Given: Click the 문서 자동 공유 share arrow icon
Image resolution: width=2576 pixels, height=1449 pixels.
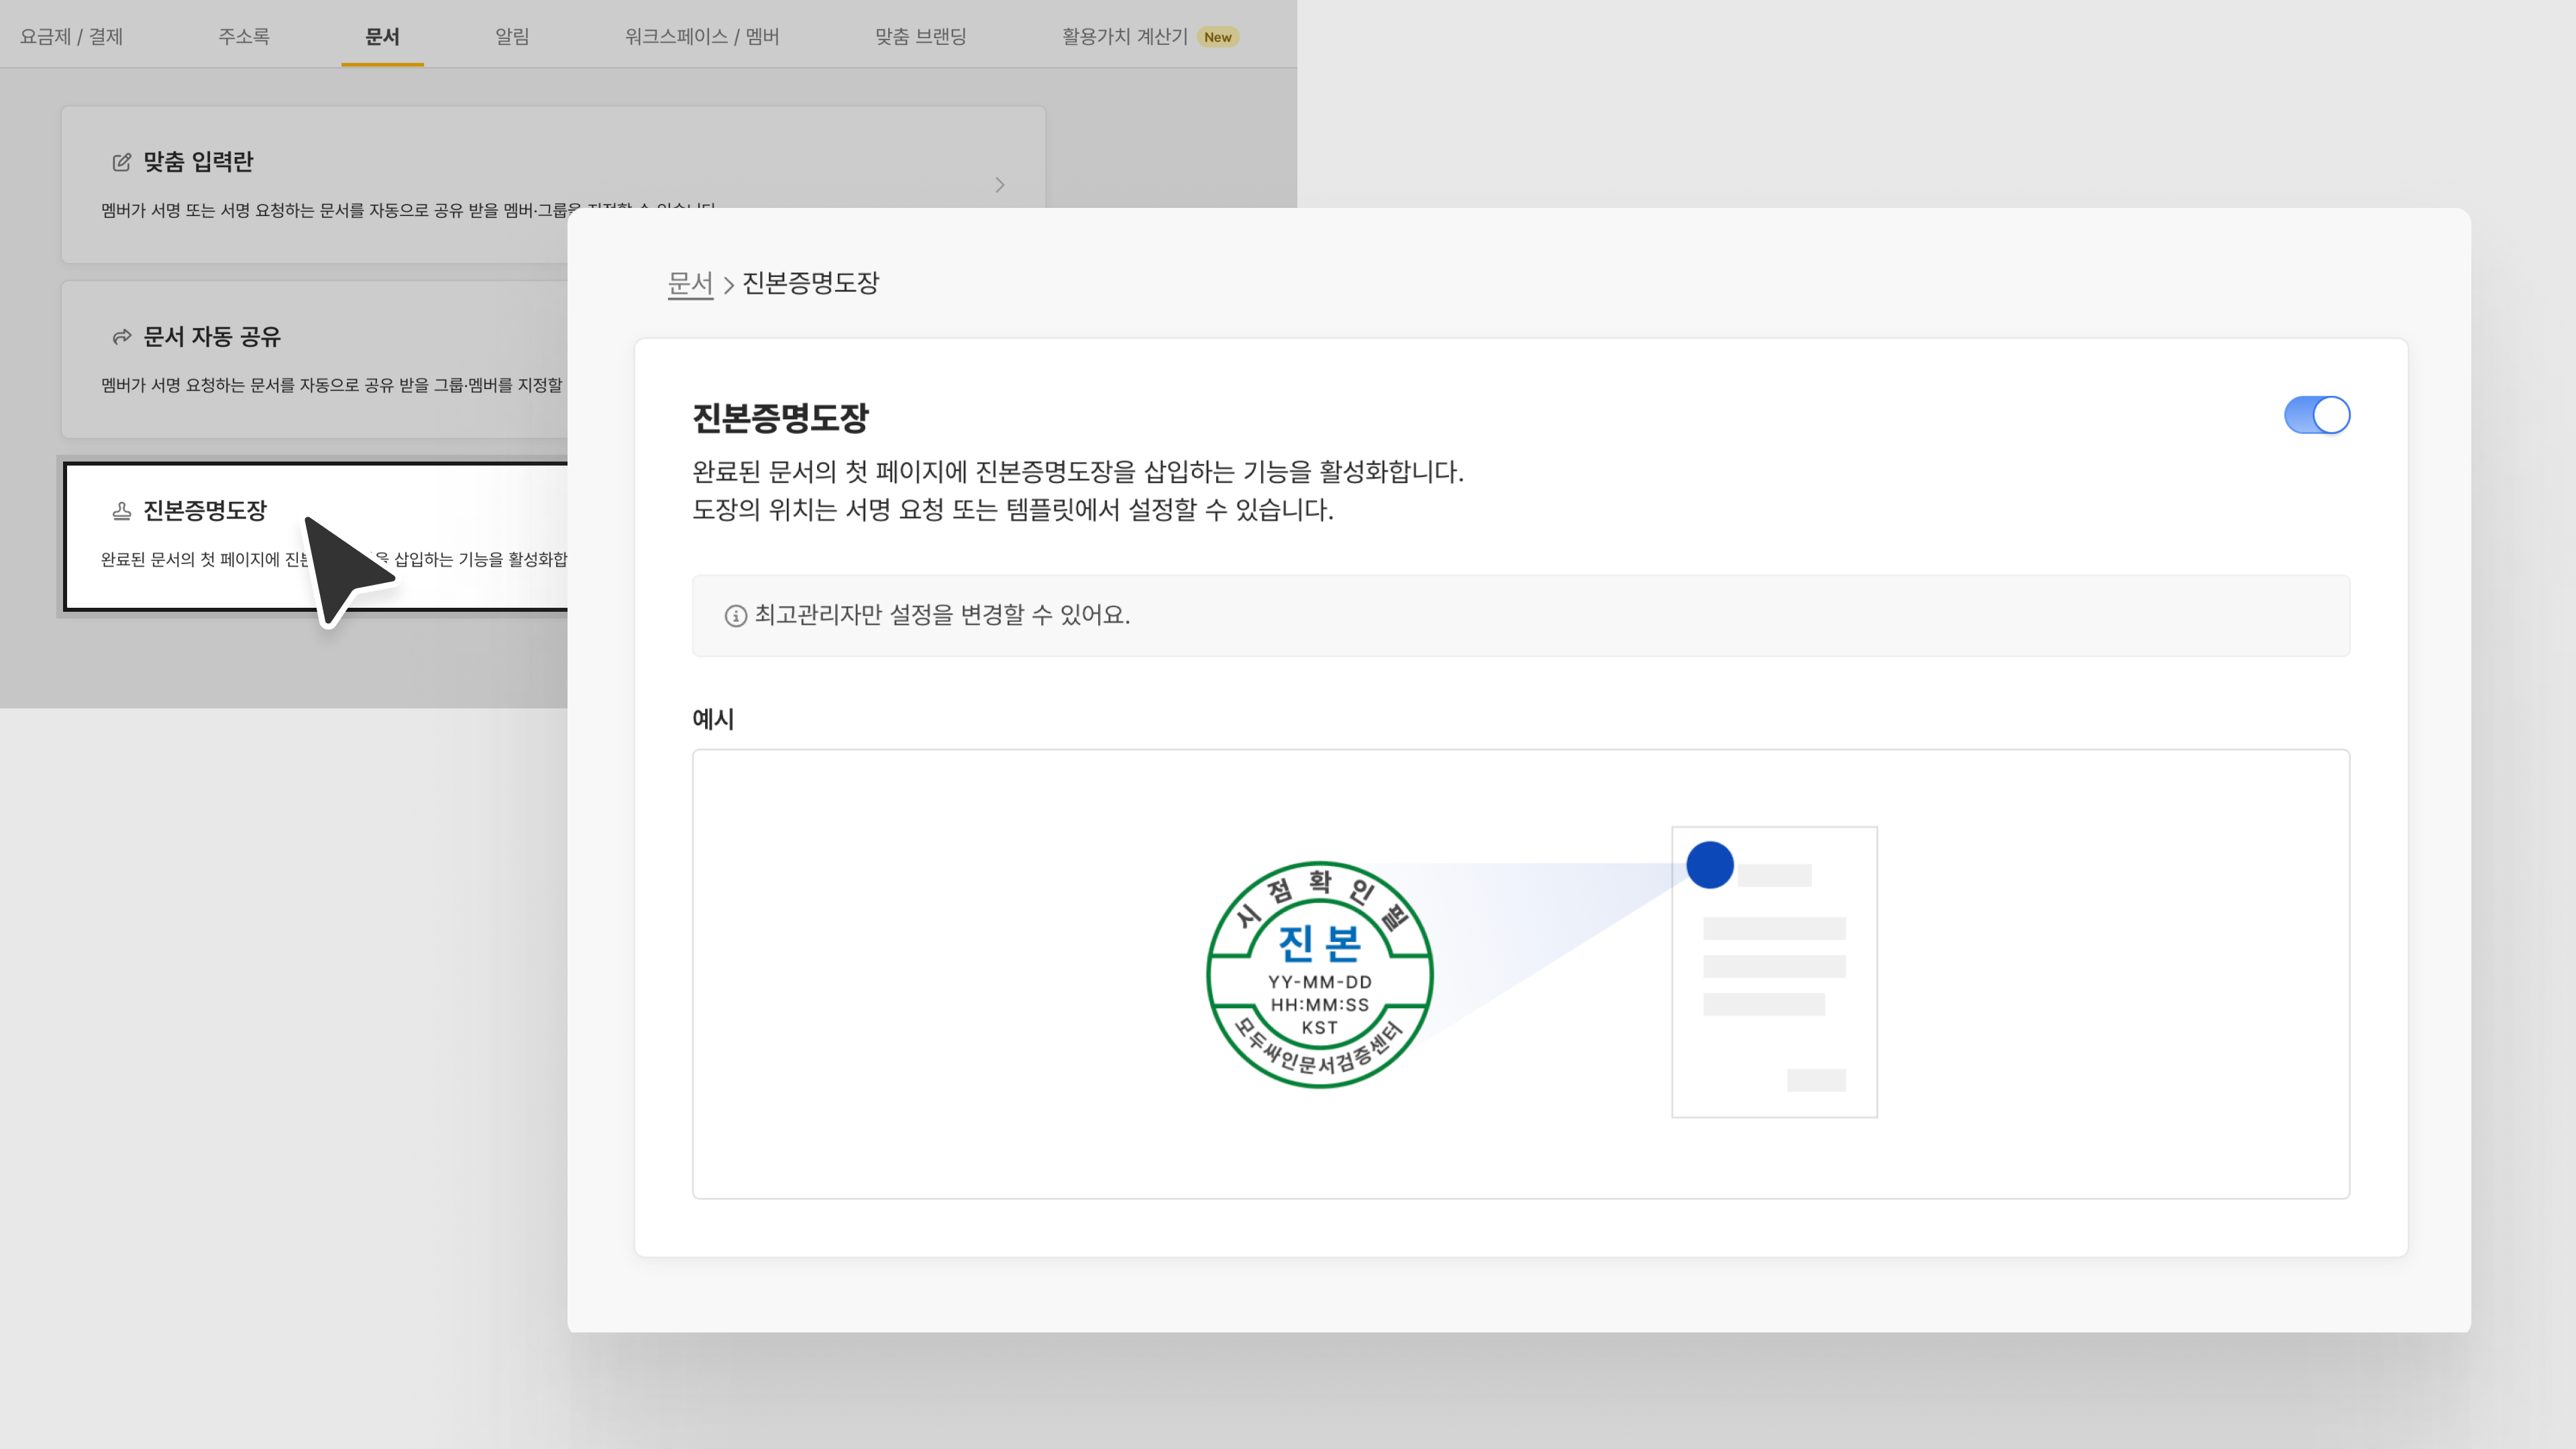Looking at the screenshot, I should [x=122, y=337].
